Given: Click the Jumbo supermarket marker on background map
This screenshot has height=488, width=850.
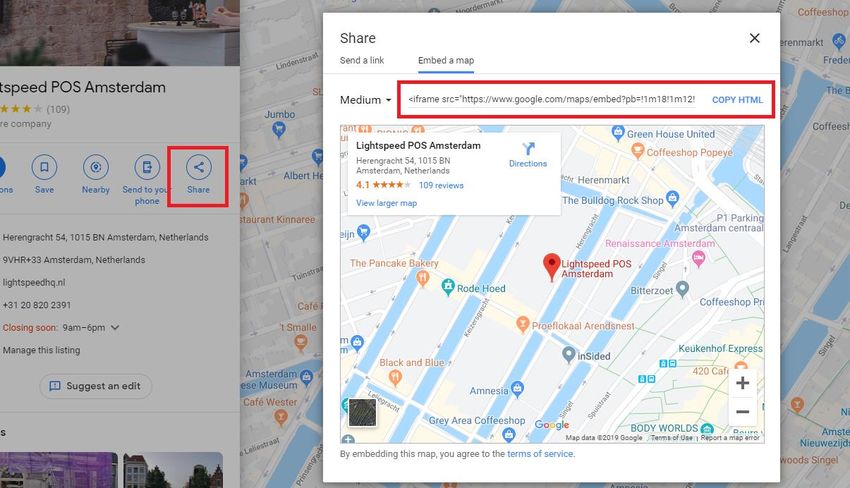Looking at the screenshot, I should point(279,129).
